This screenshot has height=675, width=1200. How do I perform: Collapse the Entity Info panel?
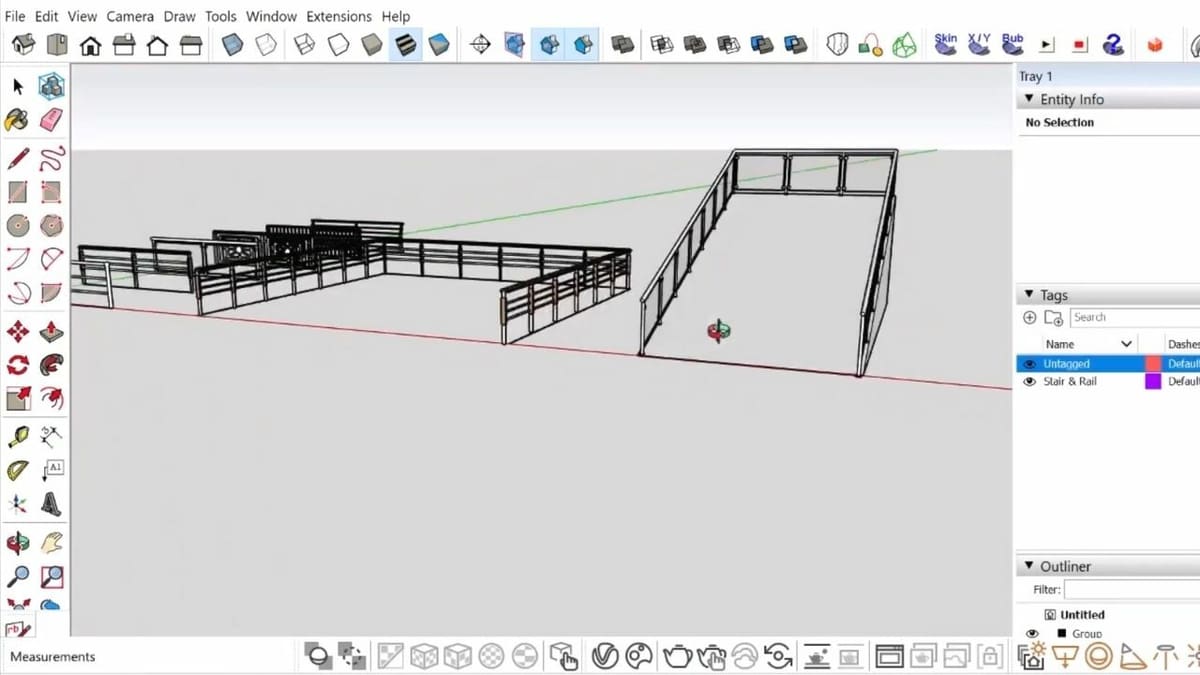click(x=1029, y=99)
